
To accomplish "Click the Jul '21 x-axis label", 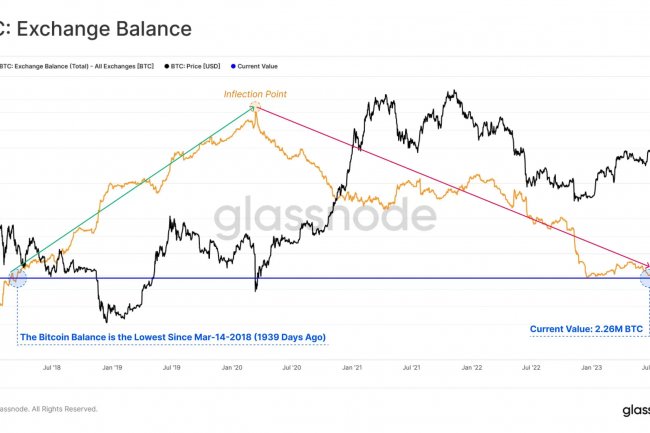I will (x=410, y=369).
